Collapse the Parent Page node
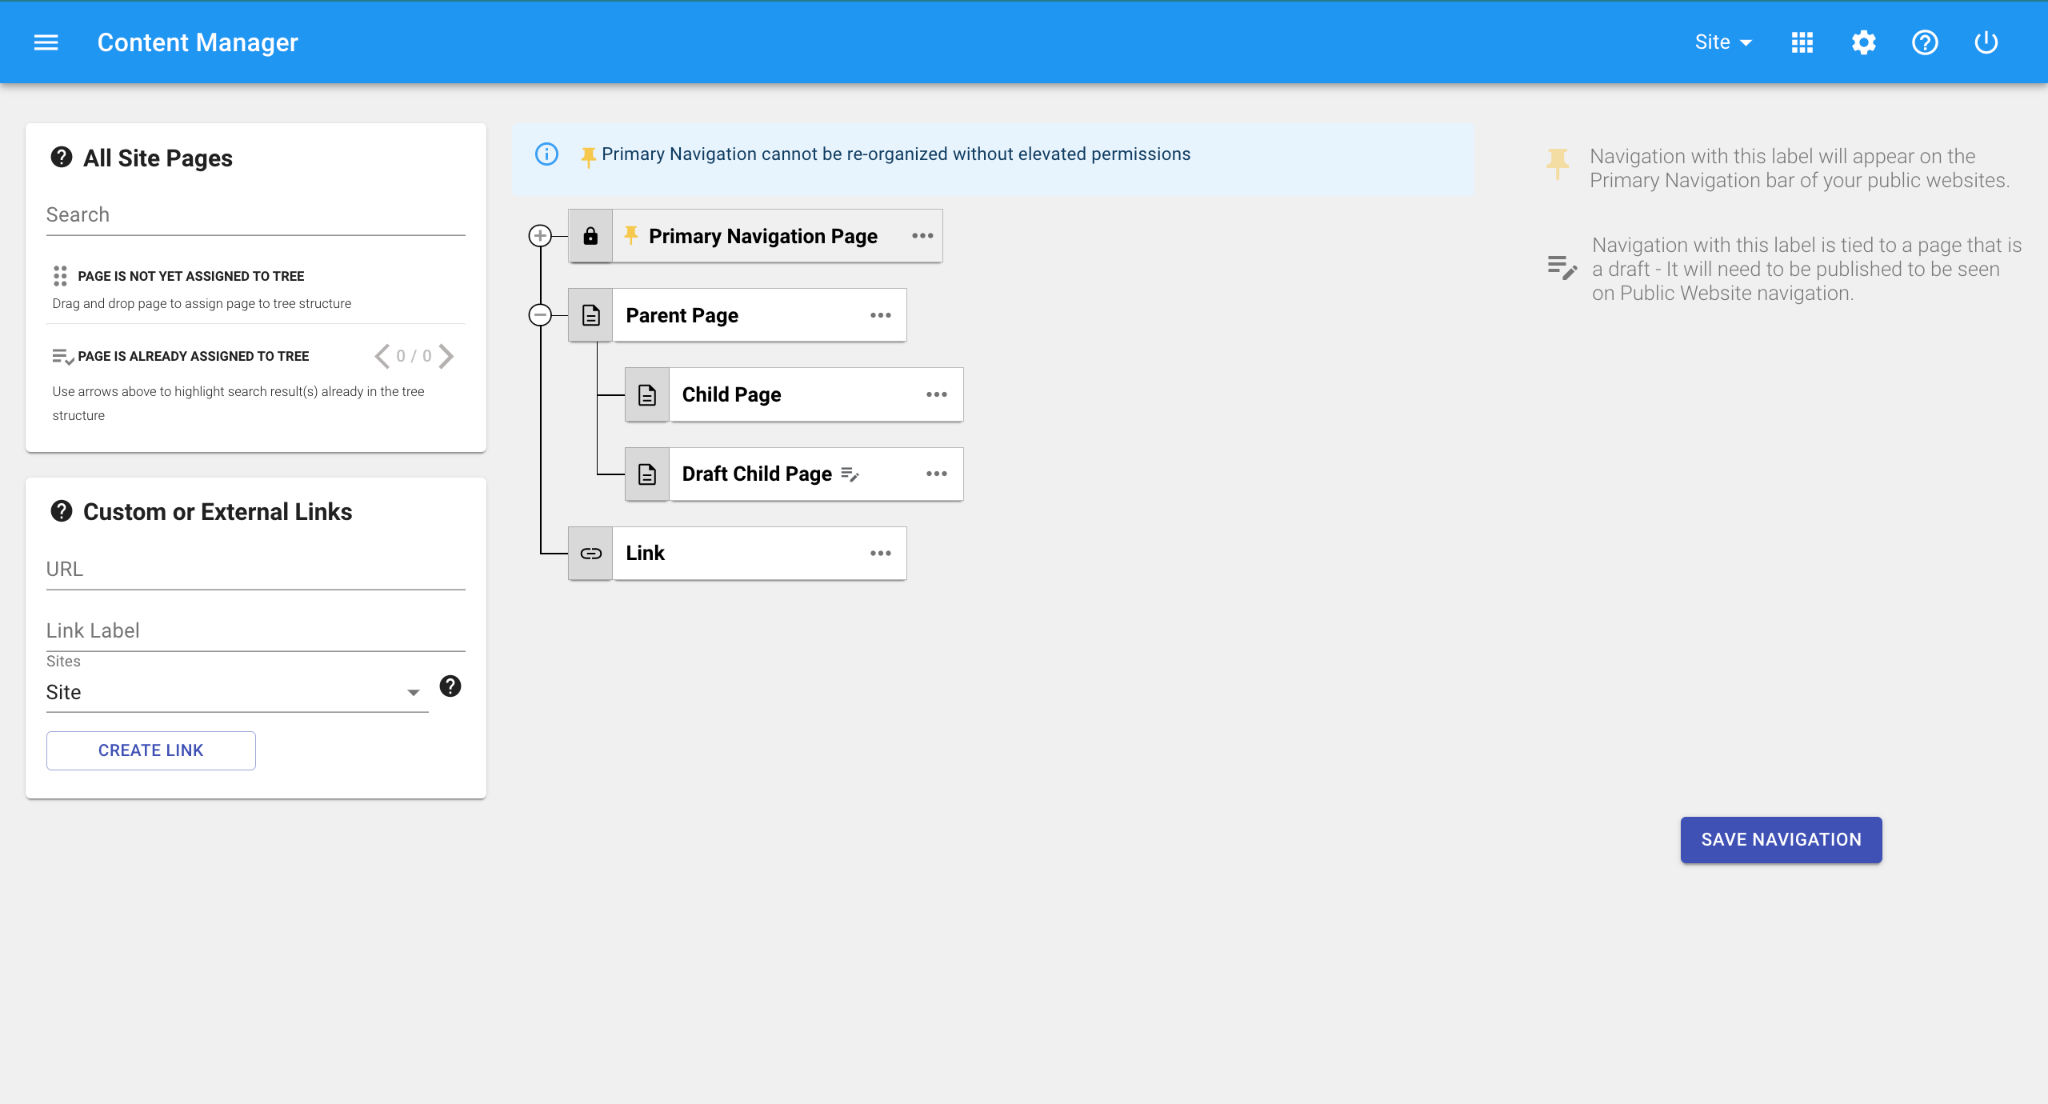The image size is (2048, 1104). coord(540,315)
